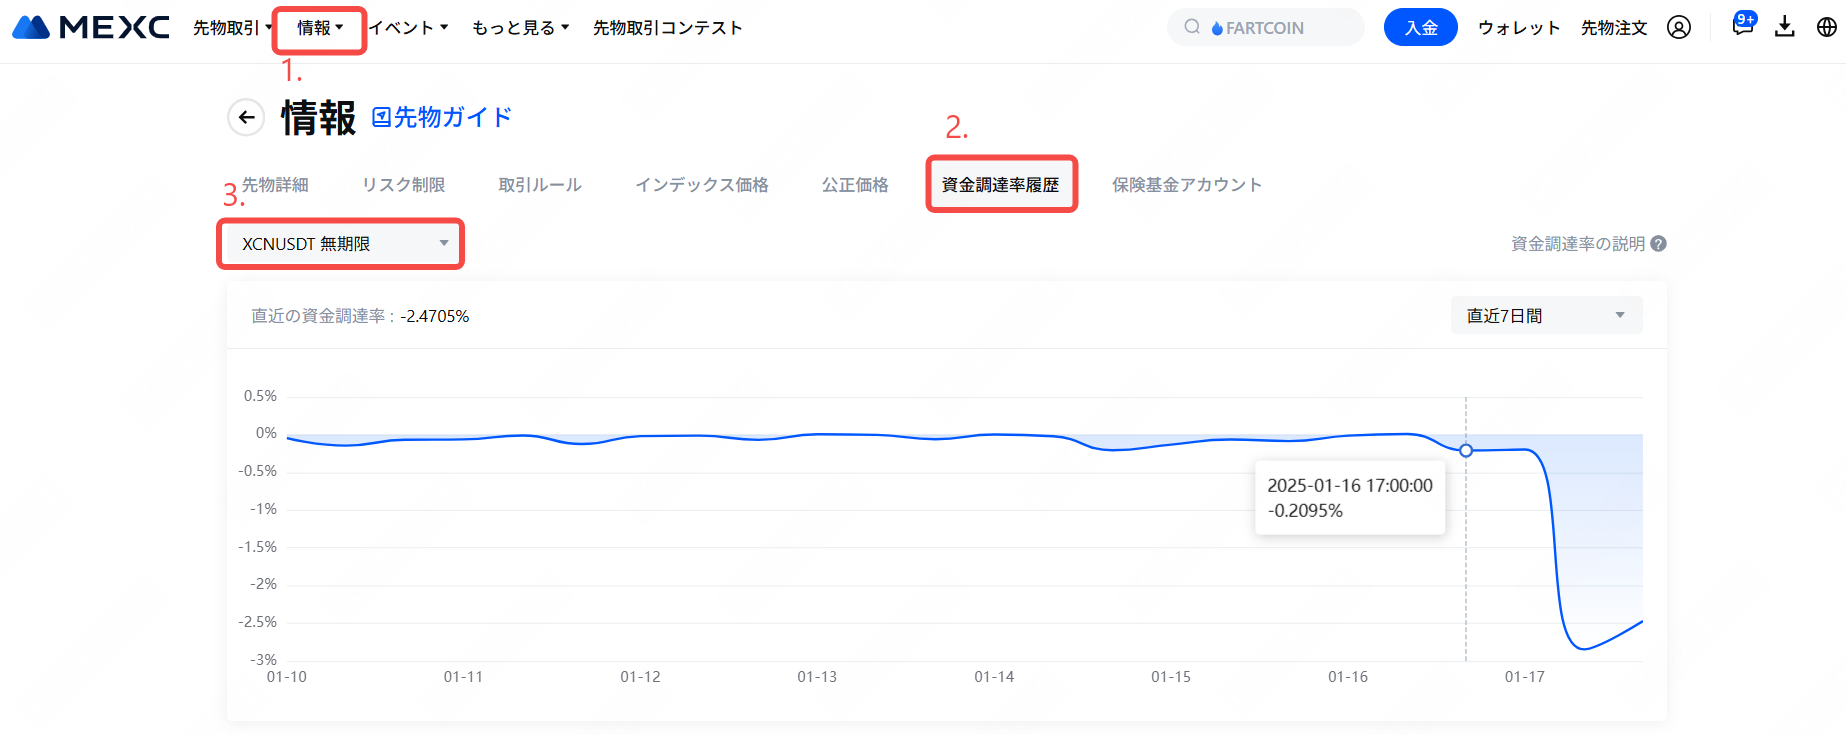Open the 情報 menu in navigation
The width and height of the screenshot is (1846, 735).
tap(319, 28)
